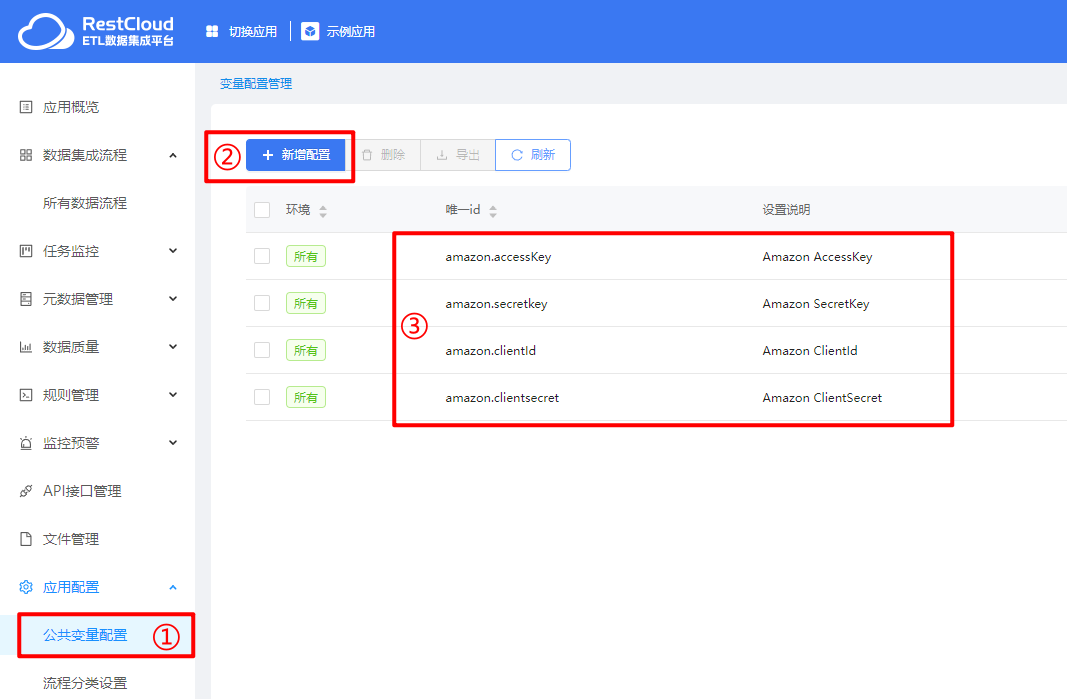This screenshot has height=699, width=1067.
Task: Click the 数据质量 chart icon
Action: coord(26,347)
